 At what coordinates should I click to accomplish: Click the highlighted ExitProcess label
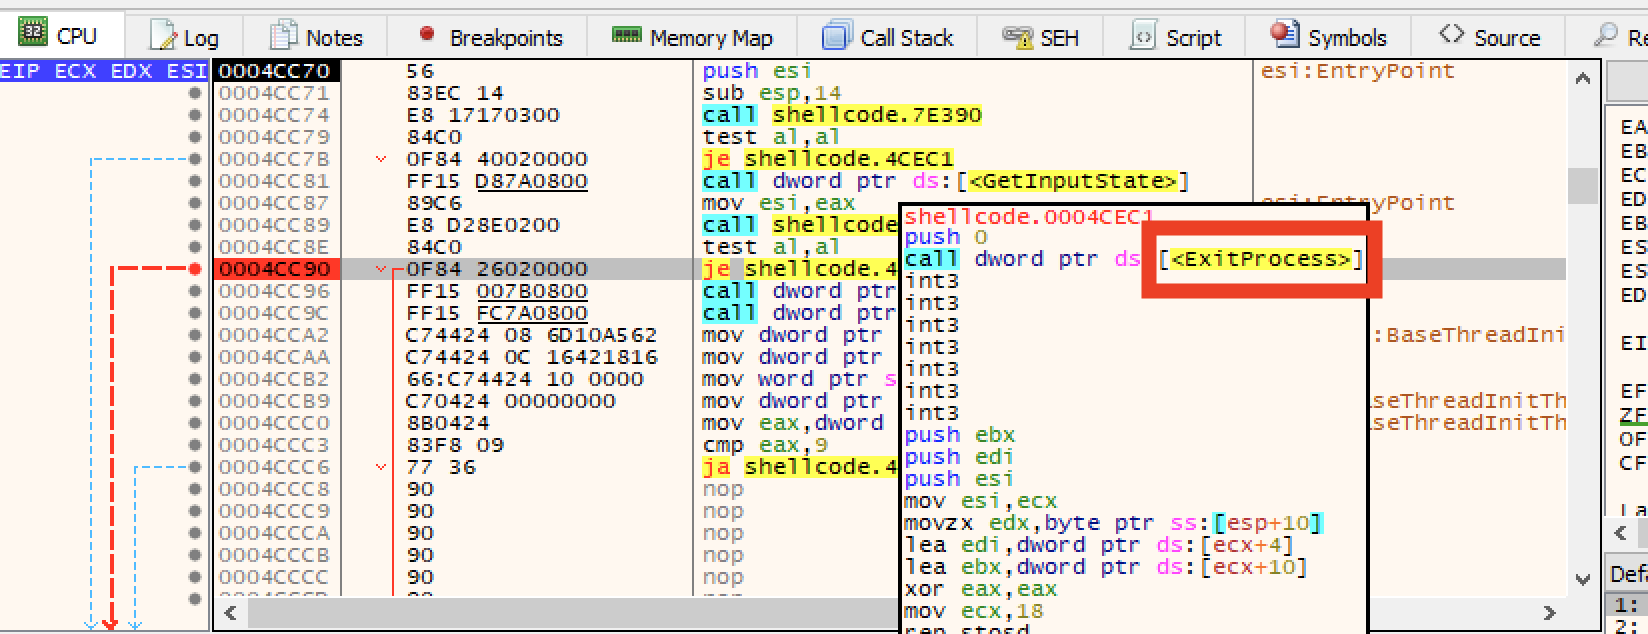(1260, 259)
